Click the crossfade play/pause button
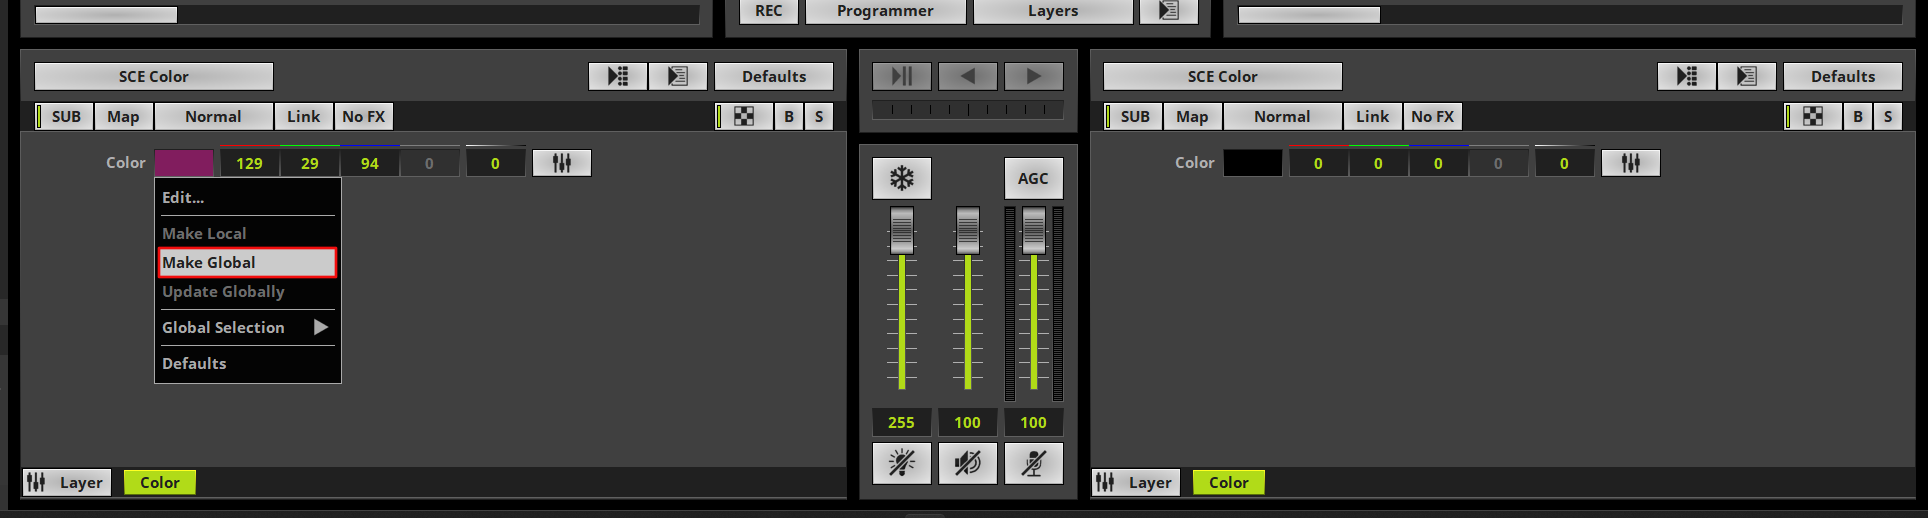 coord(902,76)
